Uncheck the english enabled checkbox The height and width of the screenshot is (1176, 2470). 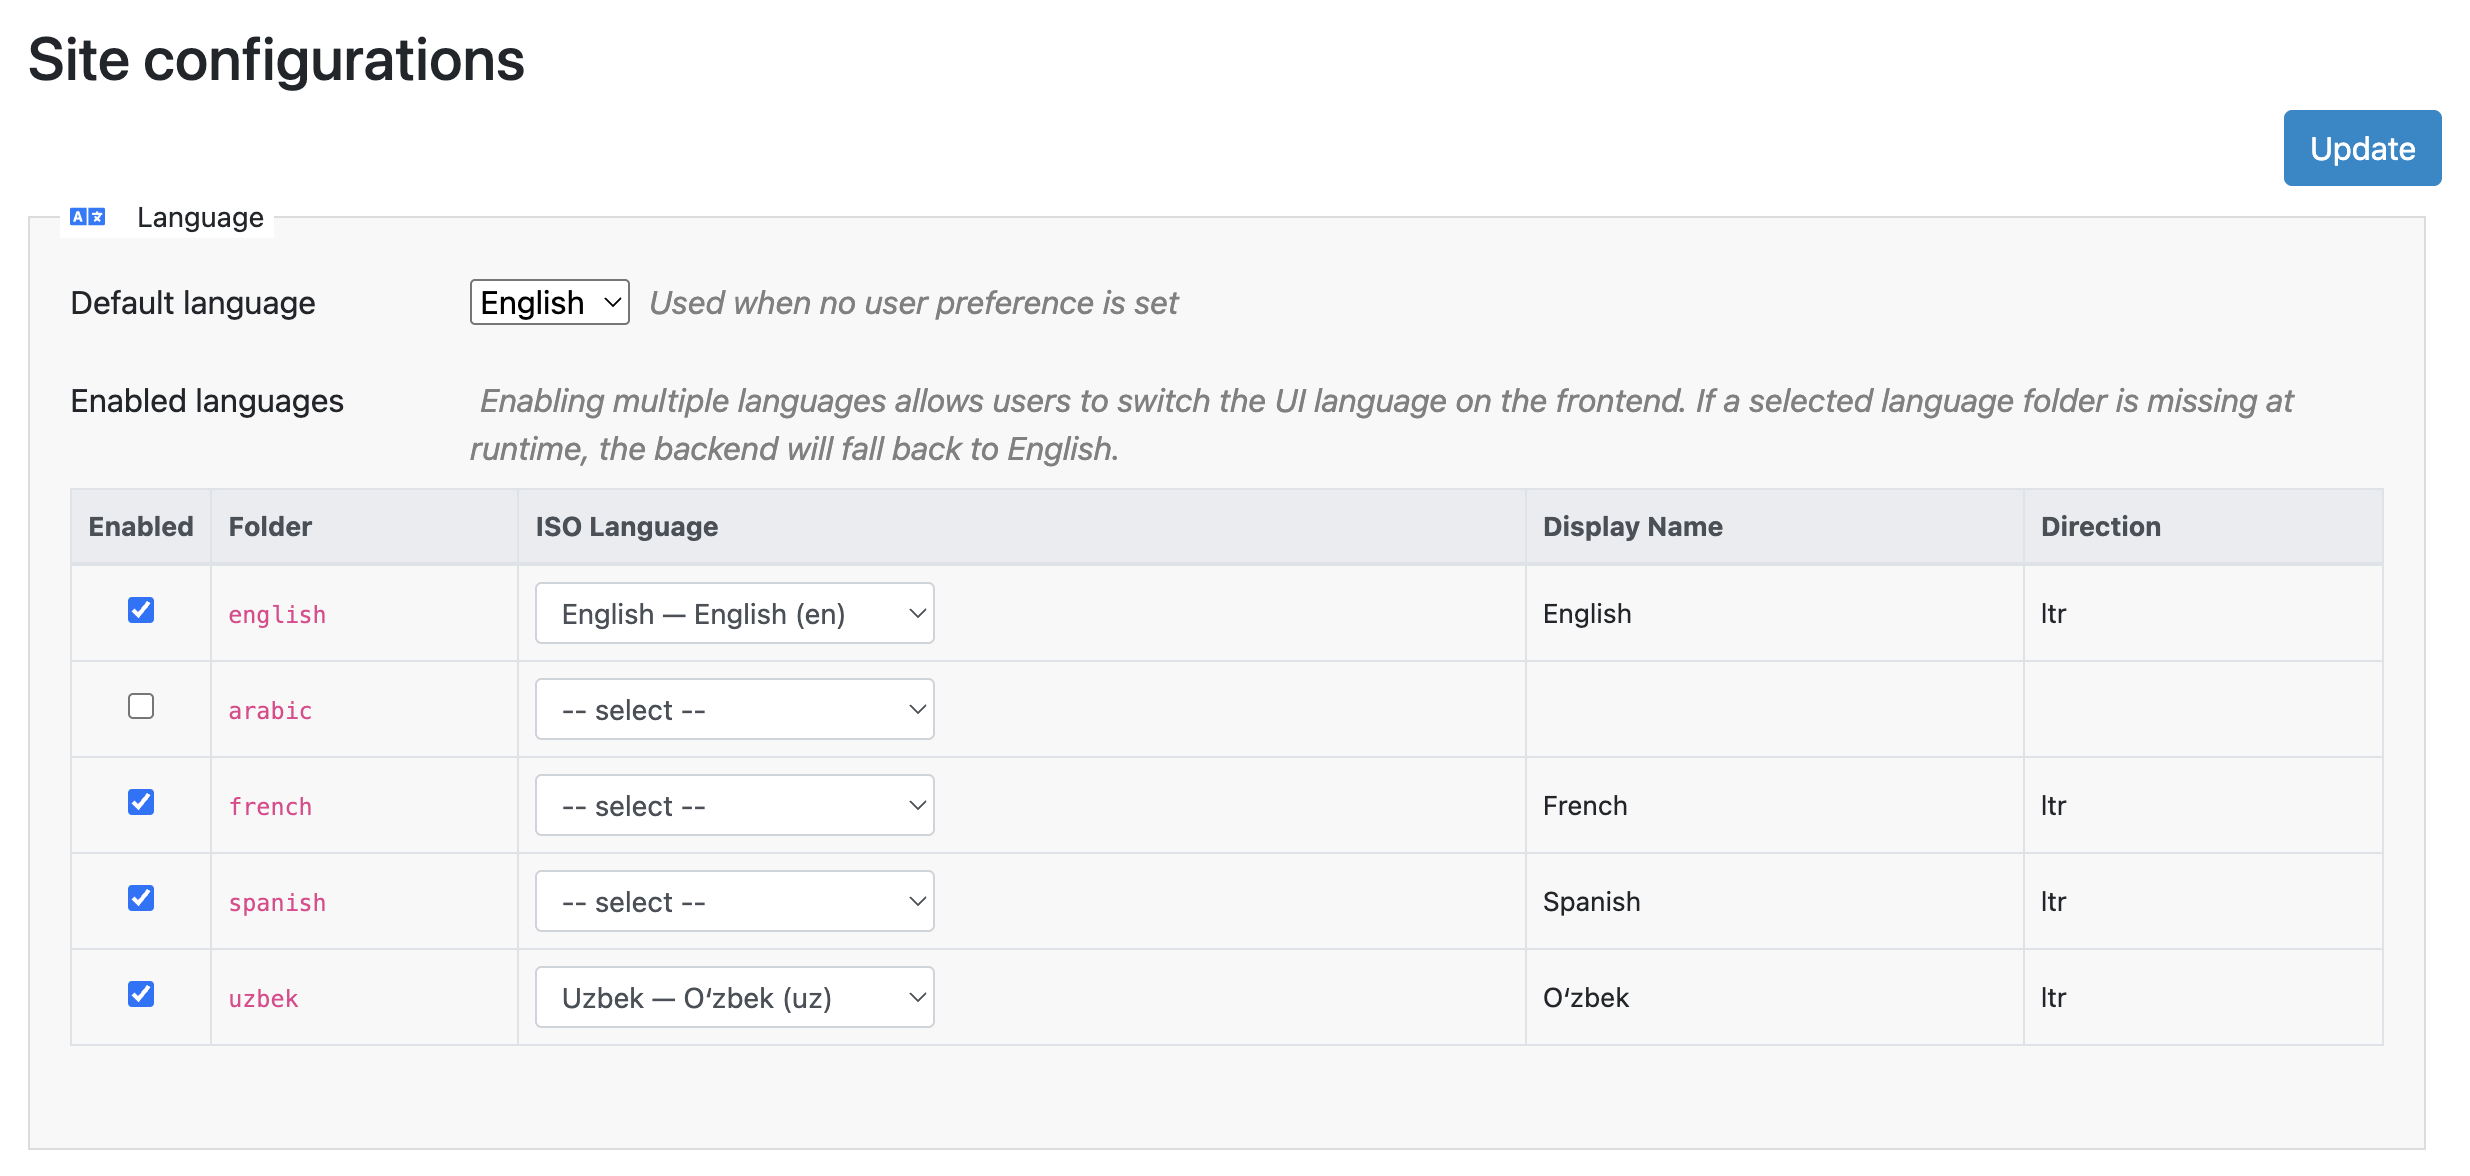click(141, 610)
